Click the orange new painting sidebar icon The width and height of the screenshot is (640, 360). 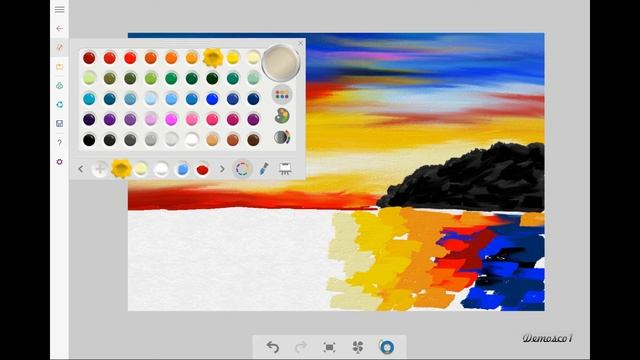click(60, 67)
